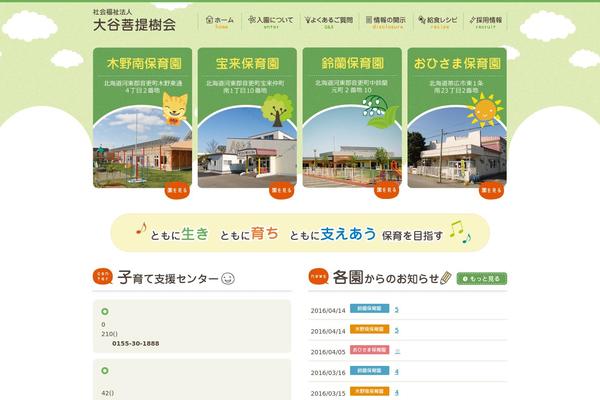Viewport: 600px width, 400px height.
Task: Click the orange 木野南保育園 tag on 2016/03/15
Action: click(369, 391)
